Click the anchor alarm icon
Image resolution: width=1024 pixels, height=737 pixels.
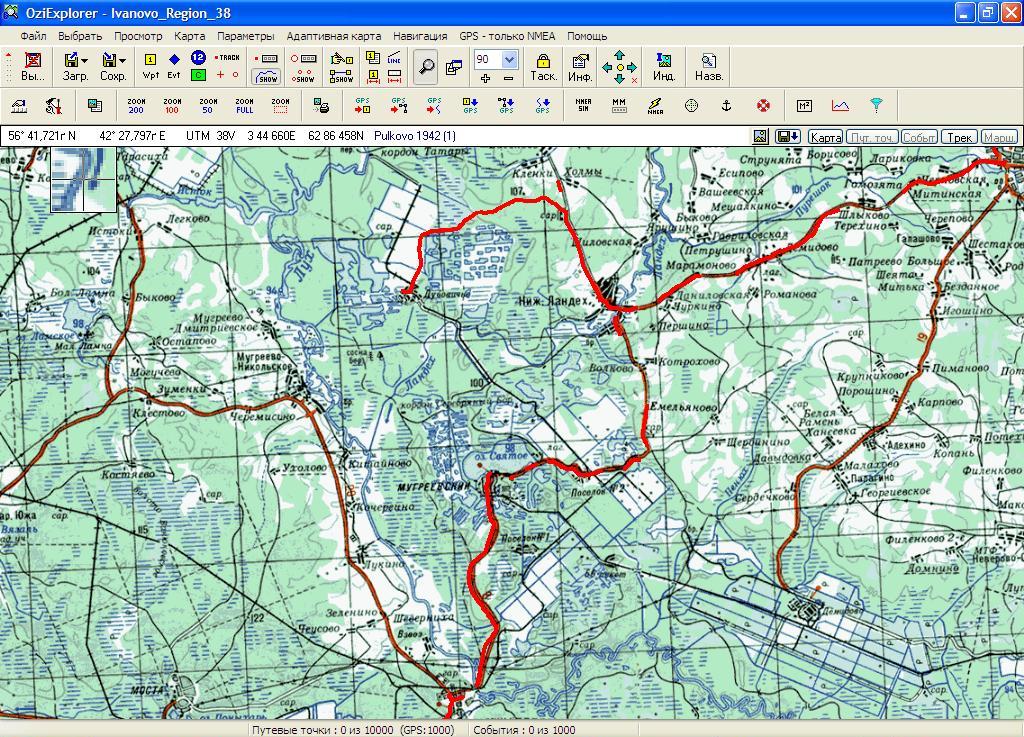click(727, 105)
